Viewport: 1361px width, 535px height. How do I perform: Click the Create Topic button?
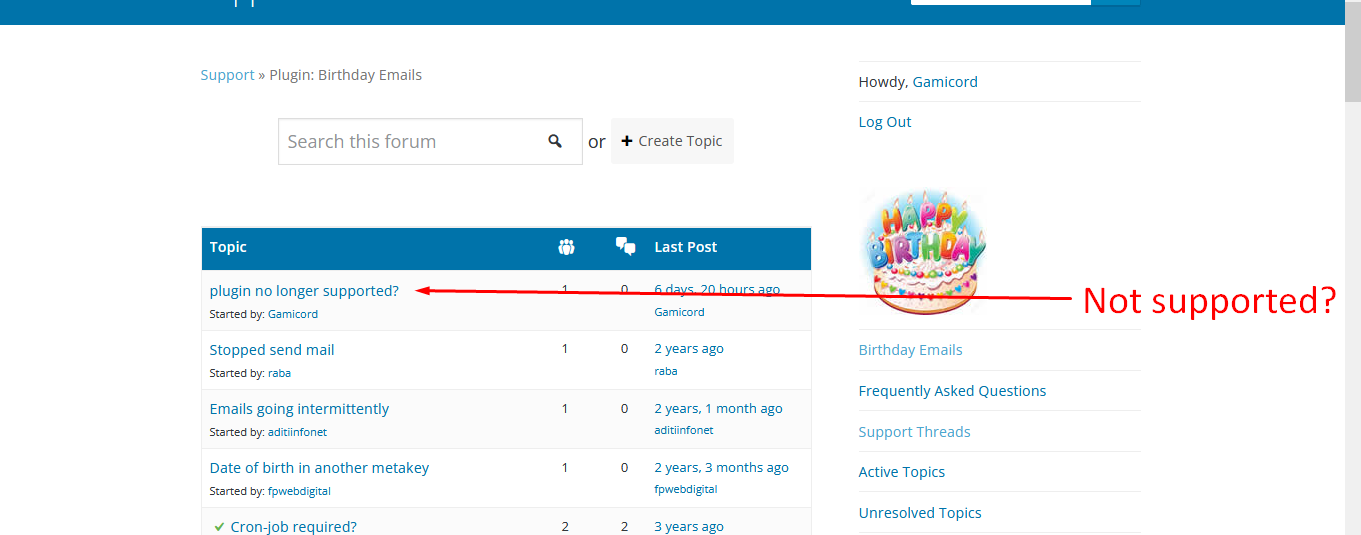672,141
